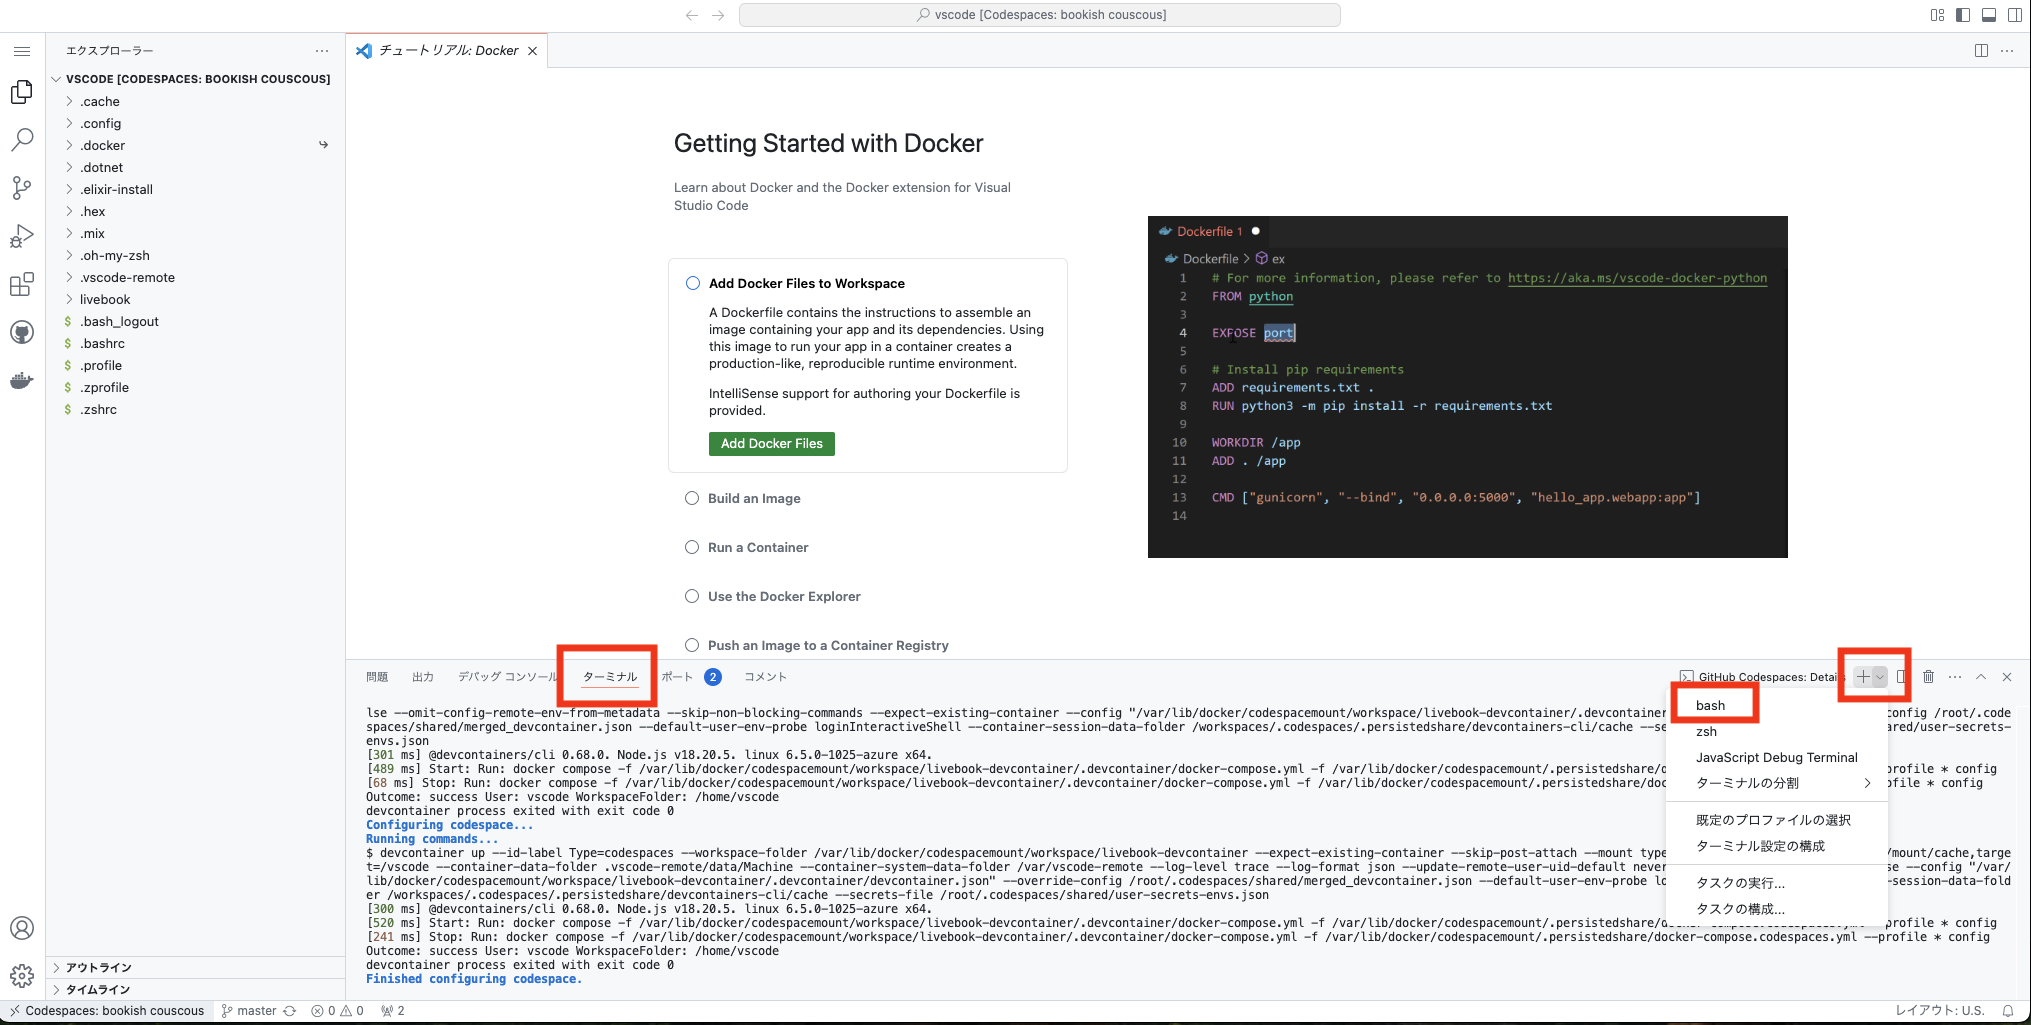Click the Add Docker Files button
This screenshot has width=2031, height=1025.
tap(772, 444)
